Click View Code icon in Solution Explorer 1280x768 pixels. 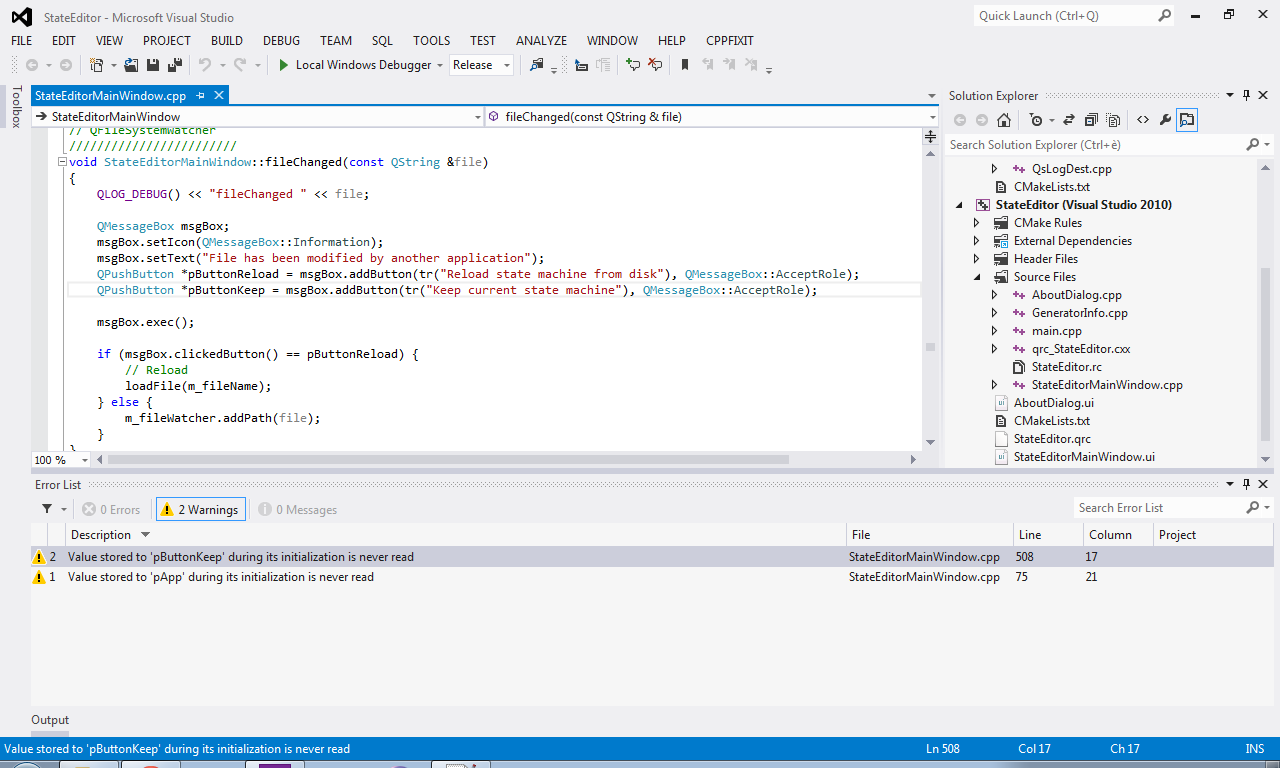1143,120
